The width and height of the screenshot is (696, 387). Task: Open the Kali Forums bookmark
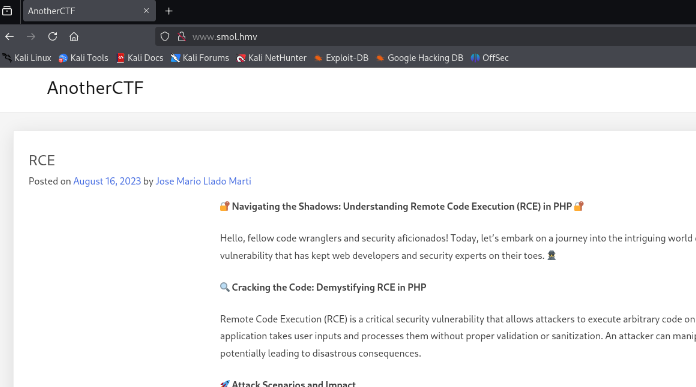click(x=200, y=58)
